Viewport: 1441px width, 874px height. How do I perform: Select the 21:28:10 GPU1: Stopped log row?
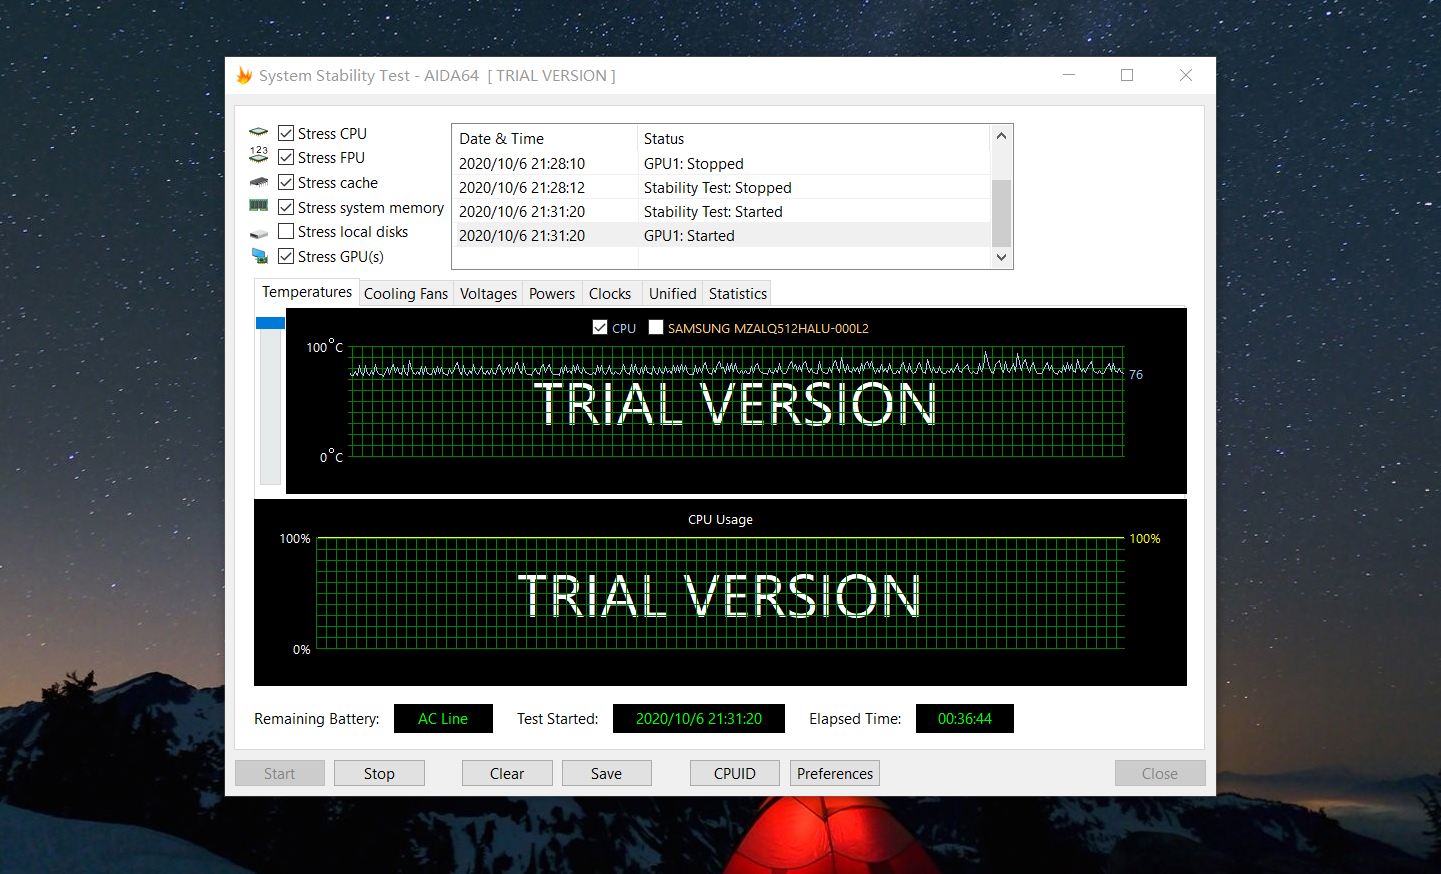tap(721, 163)
